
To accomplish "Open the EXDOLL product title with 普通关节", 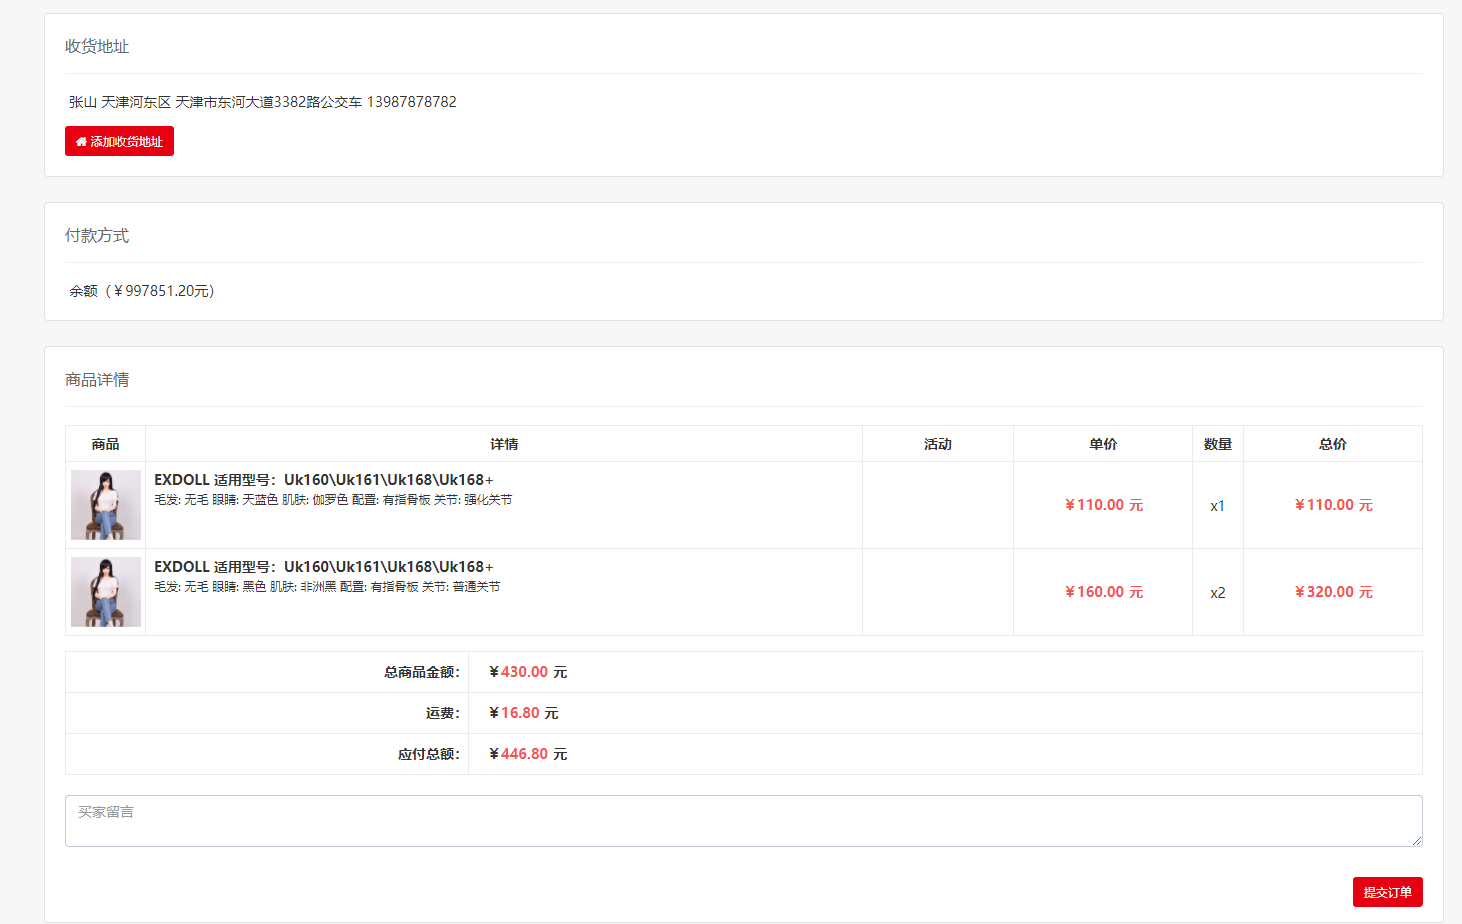I will click(x=323, y=567).
